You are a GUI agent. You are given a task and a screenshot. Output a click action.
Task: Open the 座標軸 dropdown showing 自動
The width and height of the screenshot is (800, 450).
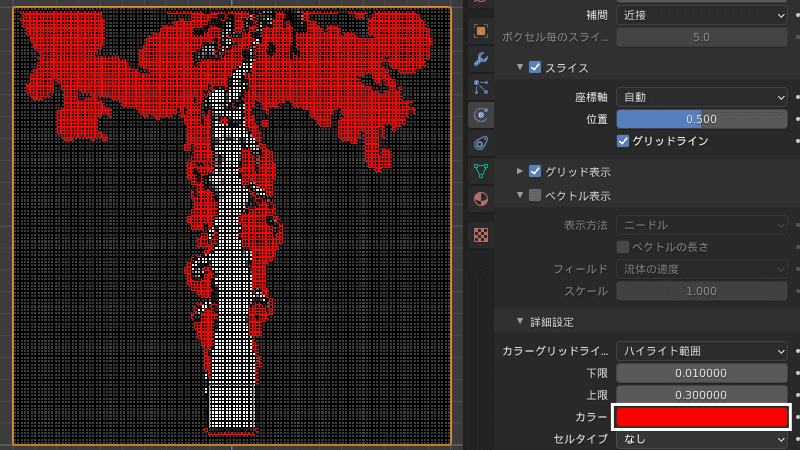click(x=702, y=97)
